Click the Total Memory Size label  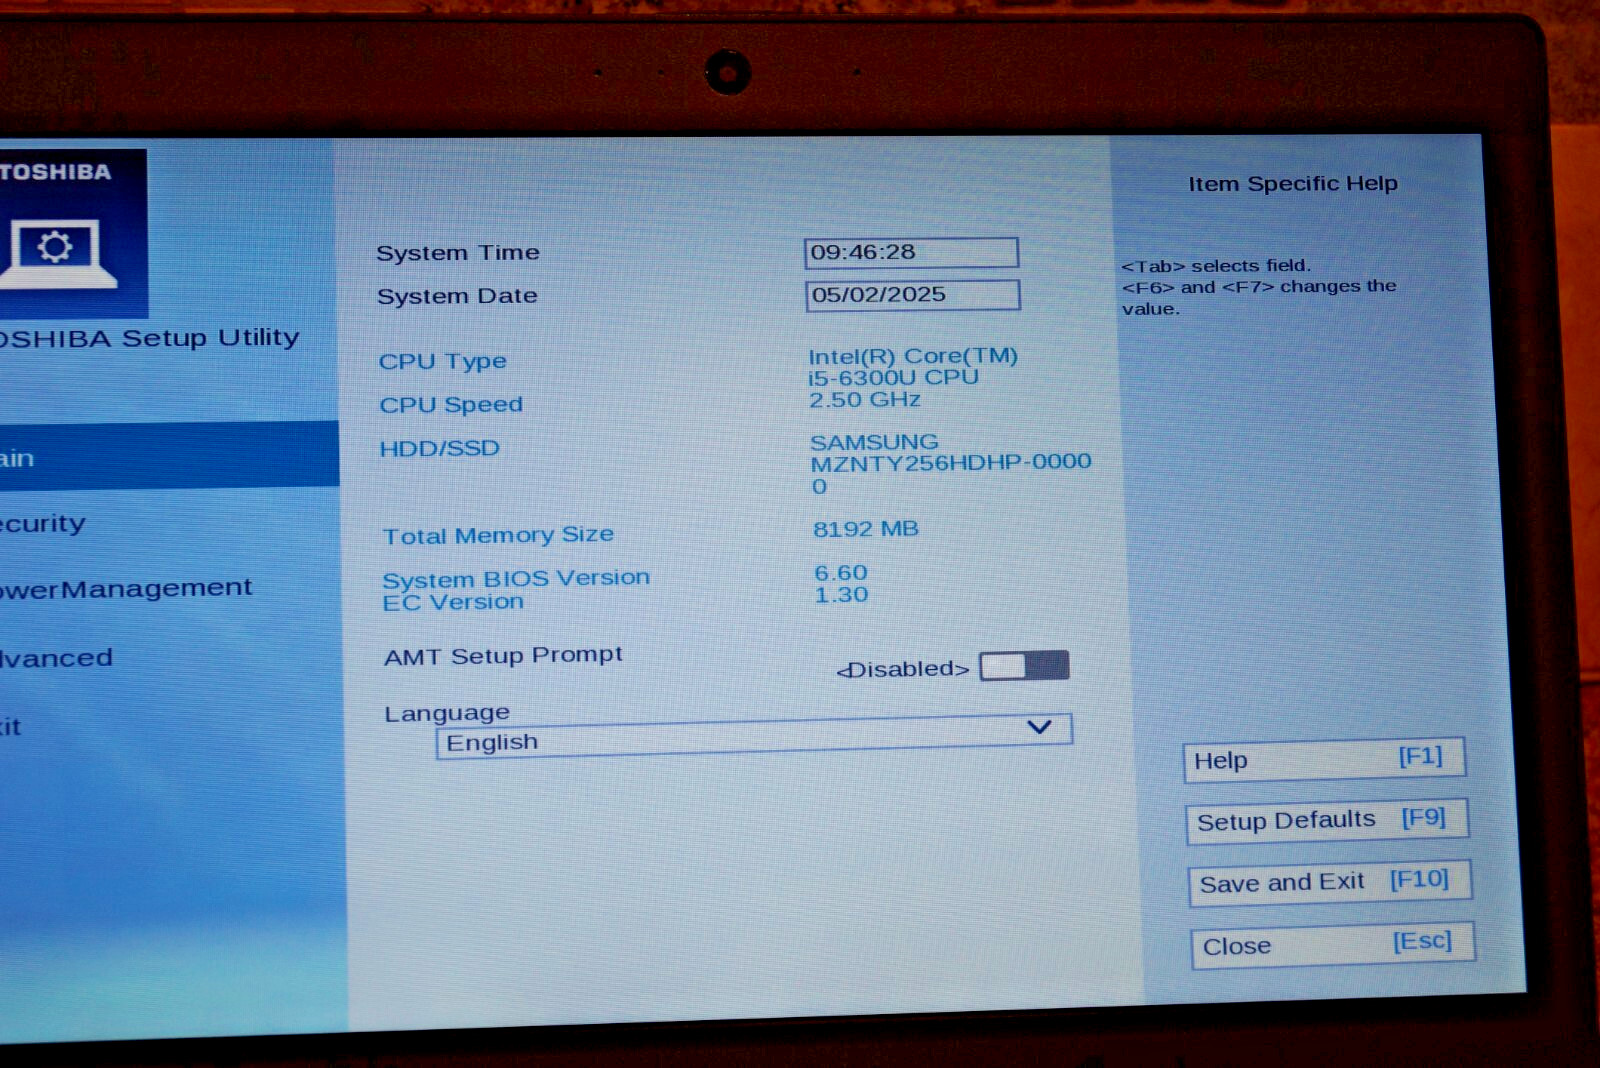(x=498, y=535)
